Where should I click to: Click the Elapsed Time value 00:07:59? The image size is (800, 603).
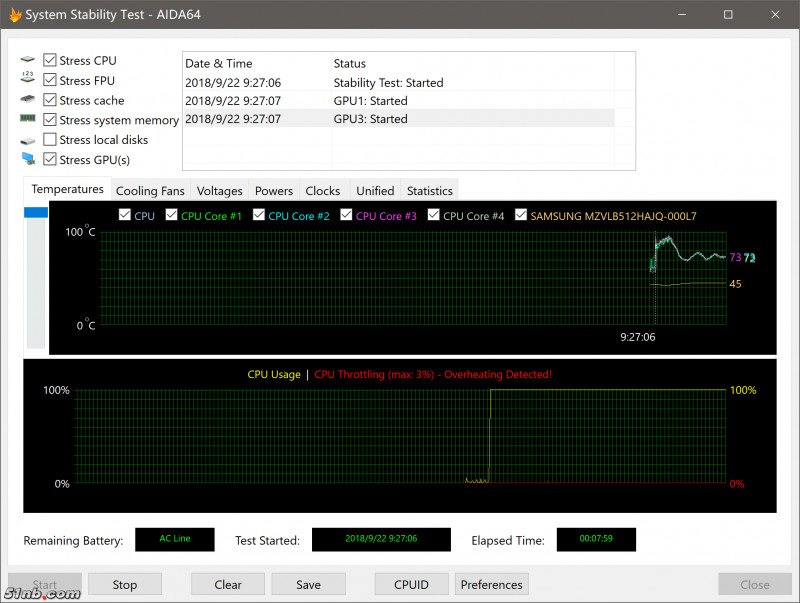click(x=596, y=539)
